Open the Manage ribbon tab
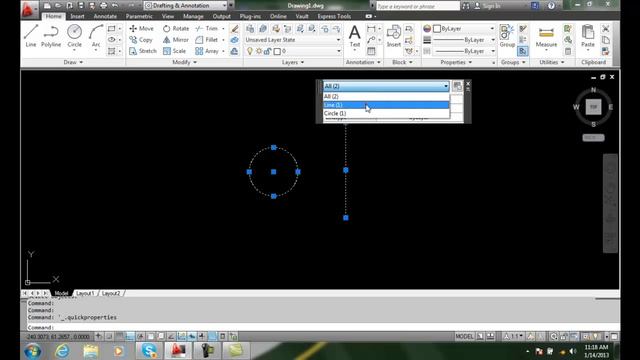The height and width of the screenshot is (360, 640). coord(193,16)
